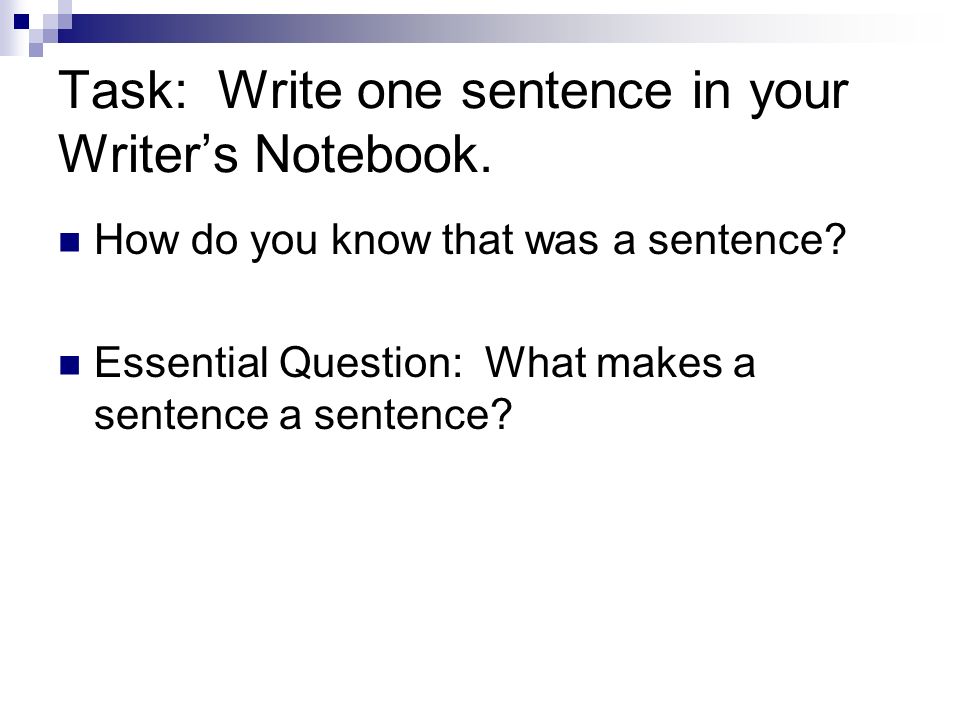The image size is (960, 720).
Task: Click the bullet square before "How do you know"
Action: pos(70,243)
